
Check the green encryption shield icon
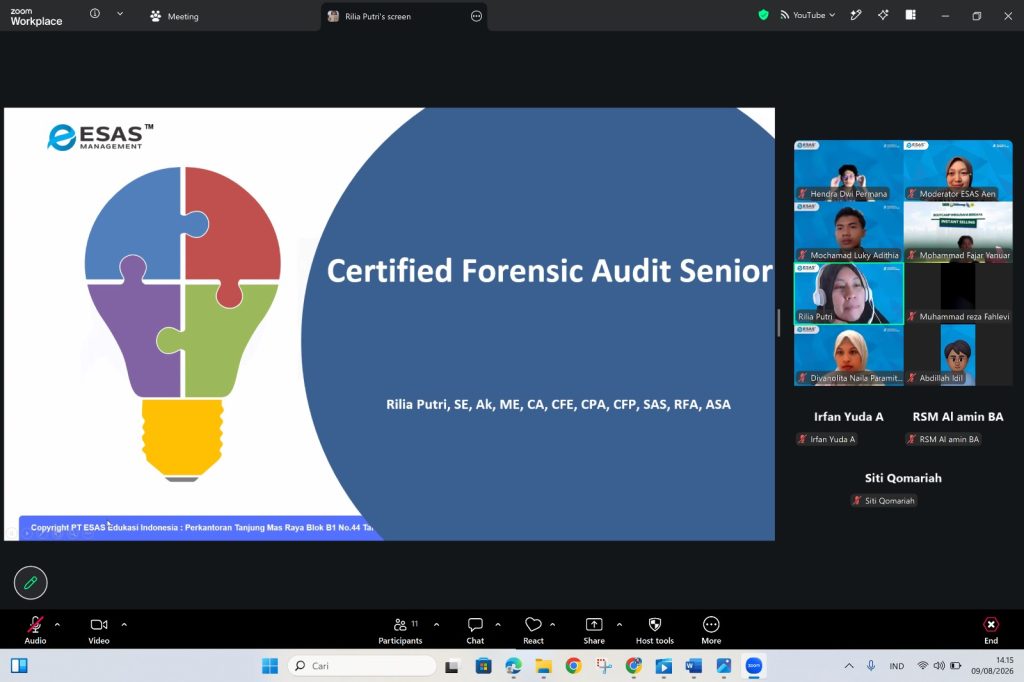pyautogui.click(x=763, y=15)
